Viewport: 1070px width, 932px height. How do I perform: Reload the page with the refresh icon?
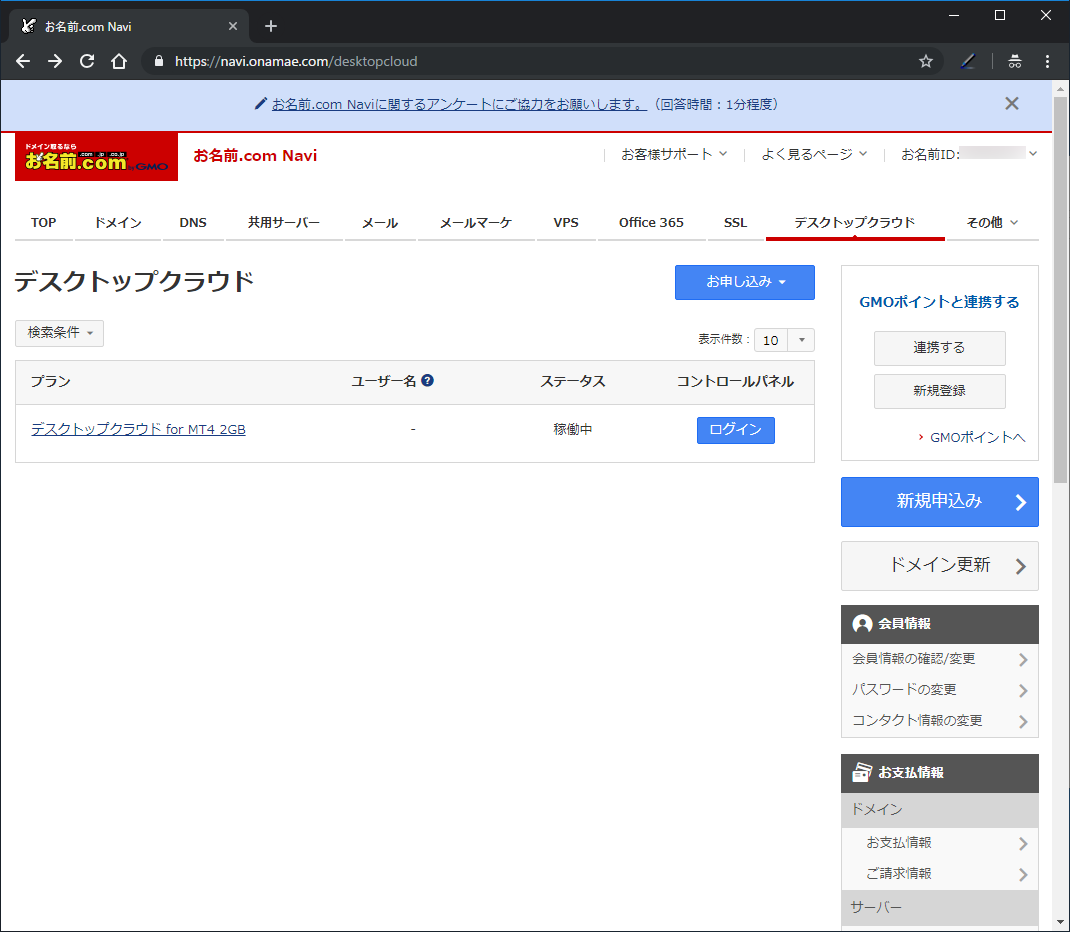(x=87, y=61)
